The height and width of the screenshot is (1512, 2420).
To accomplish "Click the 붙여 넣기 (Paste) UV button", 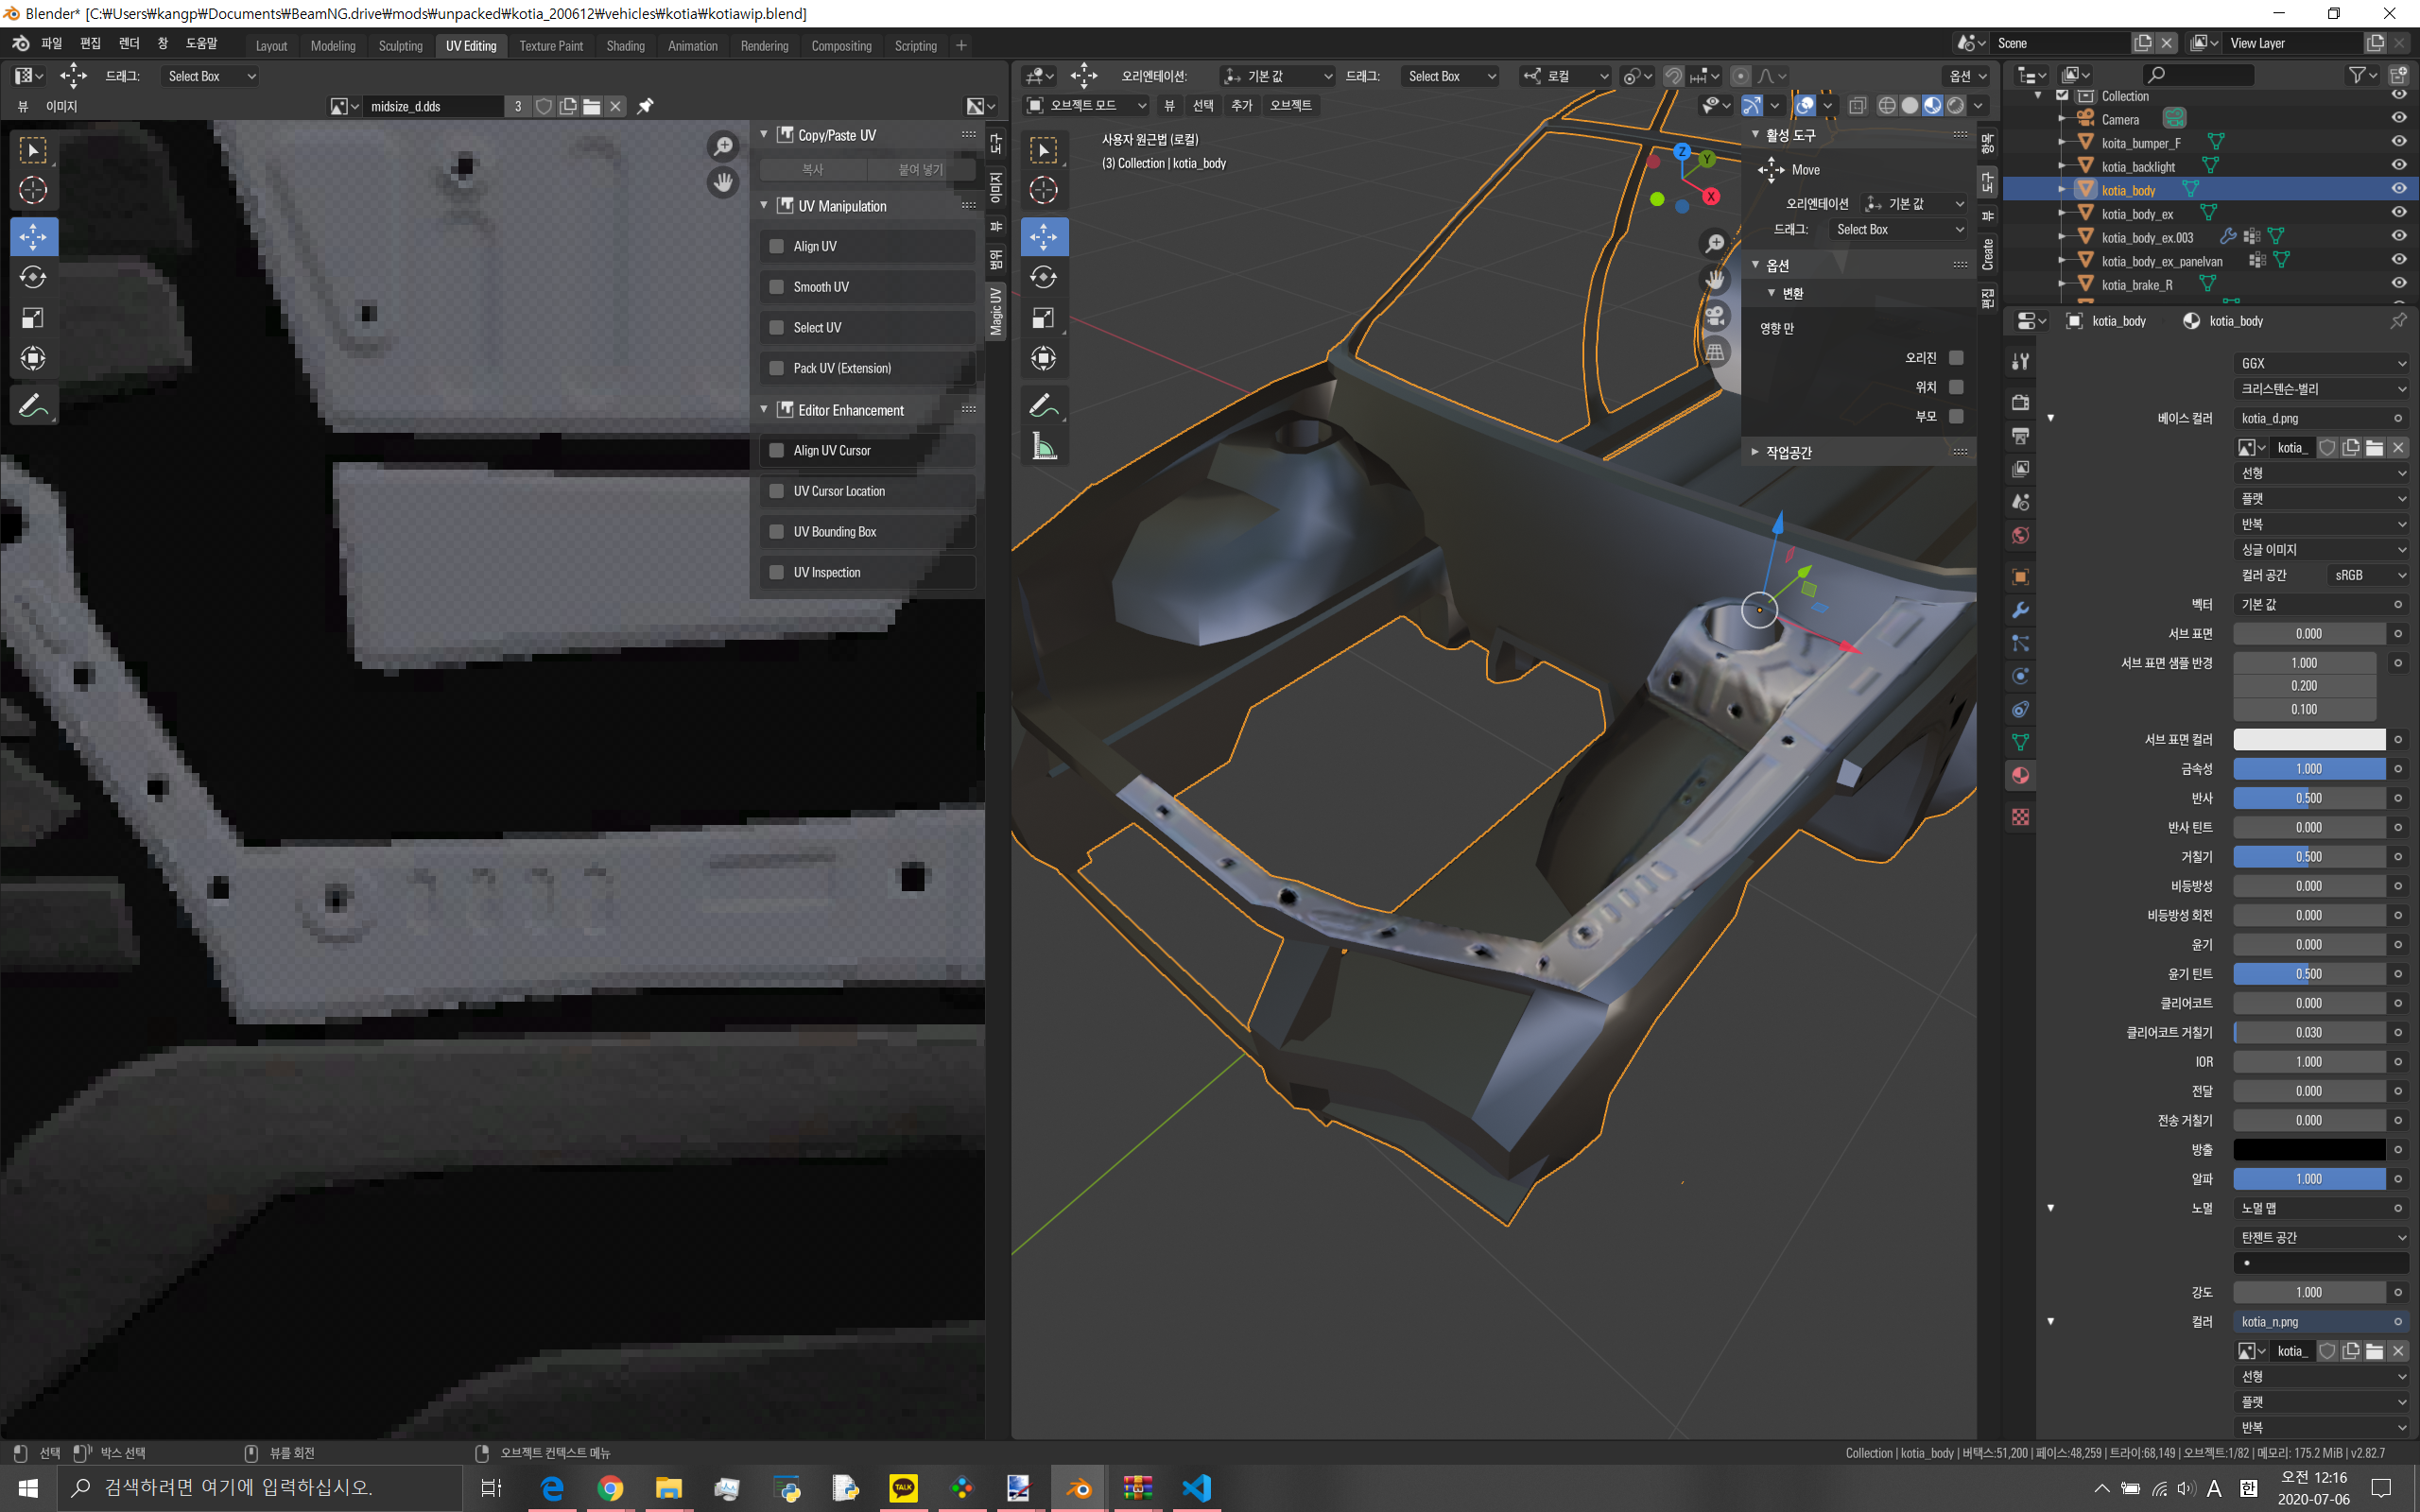I will click(x=920, y=170).
